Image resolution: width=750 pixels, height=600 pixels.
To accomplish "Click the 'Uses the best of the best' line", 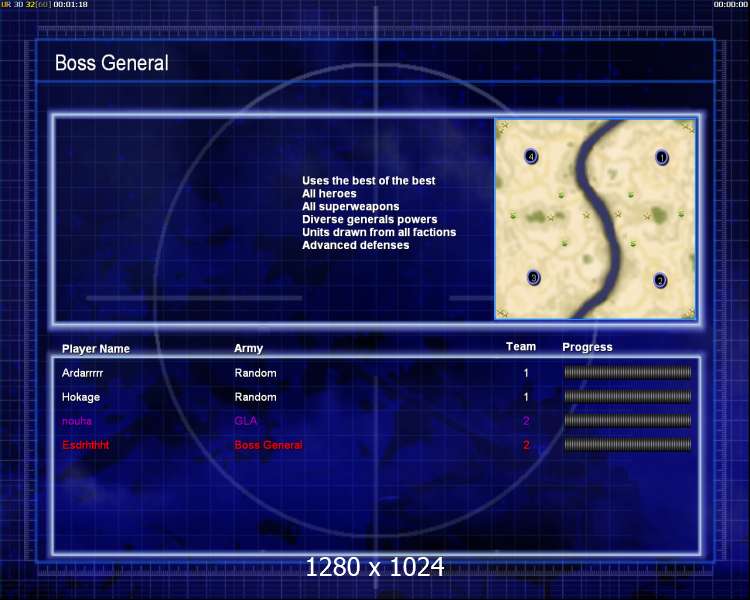I will pos(369,181).
